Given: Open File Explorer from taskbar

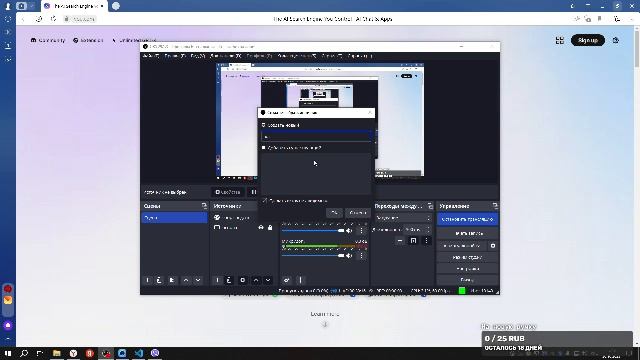Looking at the screenshot, I should click(57, 353).
